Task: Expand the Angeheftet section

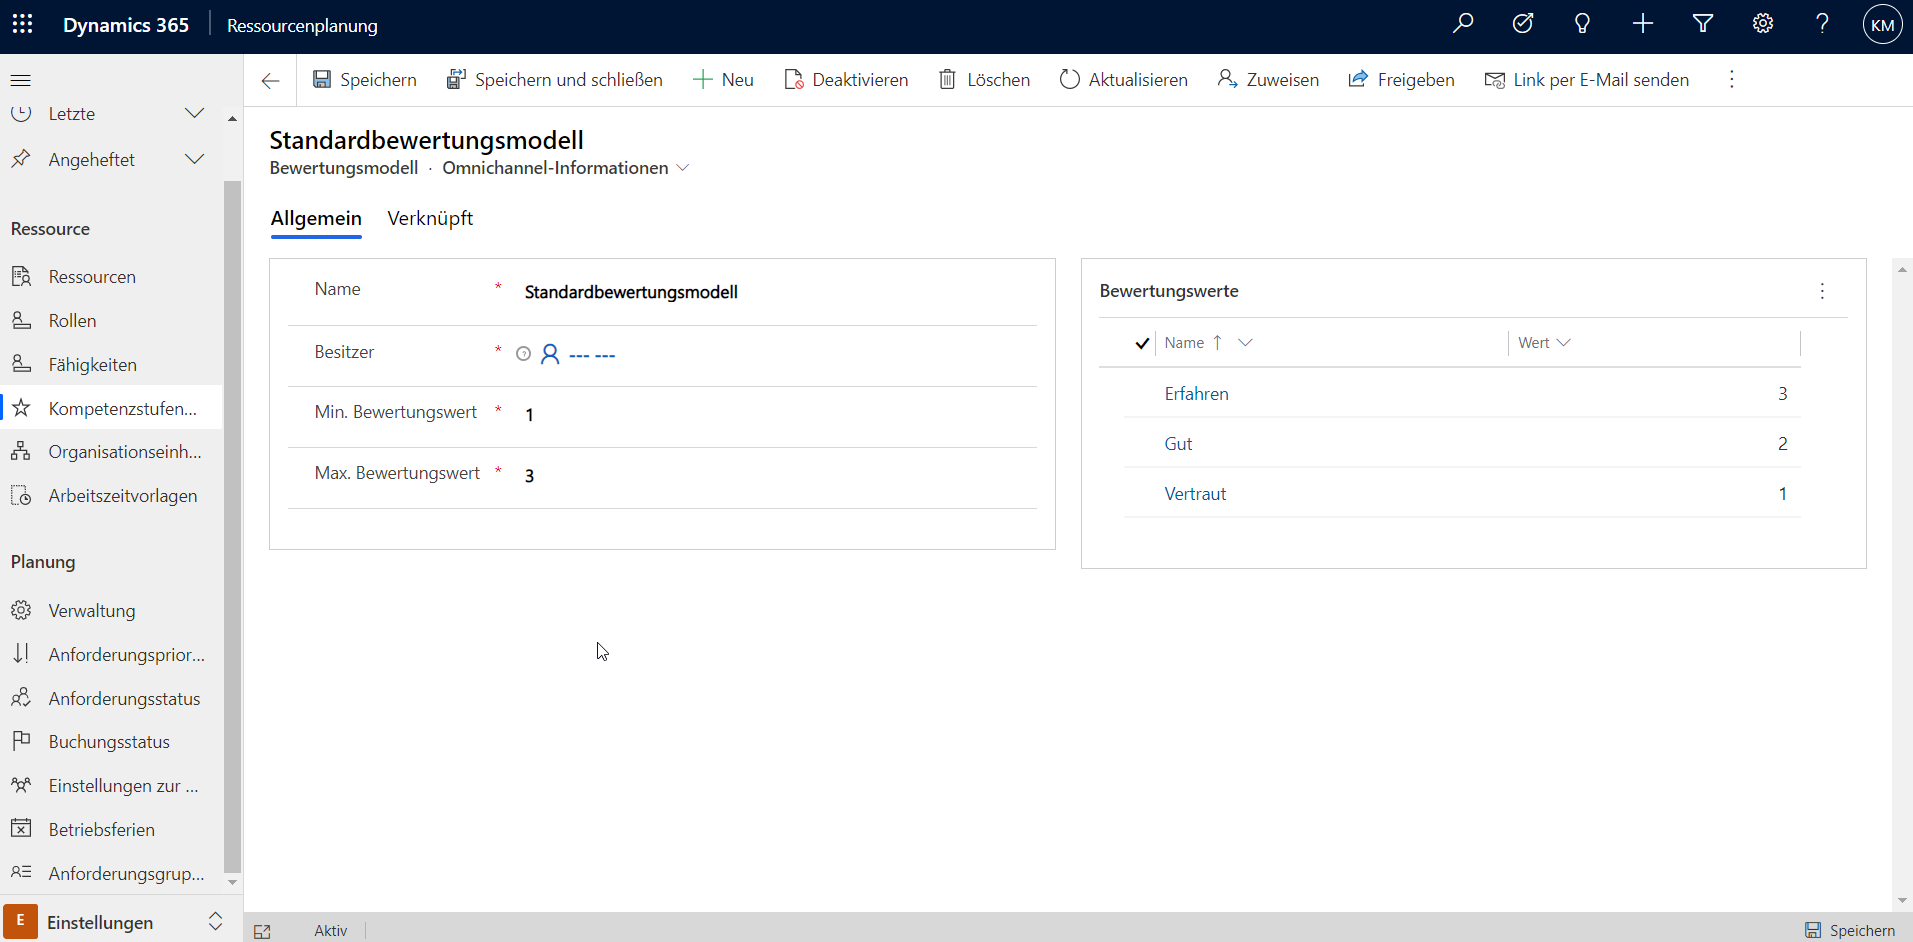Action: (195, 159)
